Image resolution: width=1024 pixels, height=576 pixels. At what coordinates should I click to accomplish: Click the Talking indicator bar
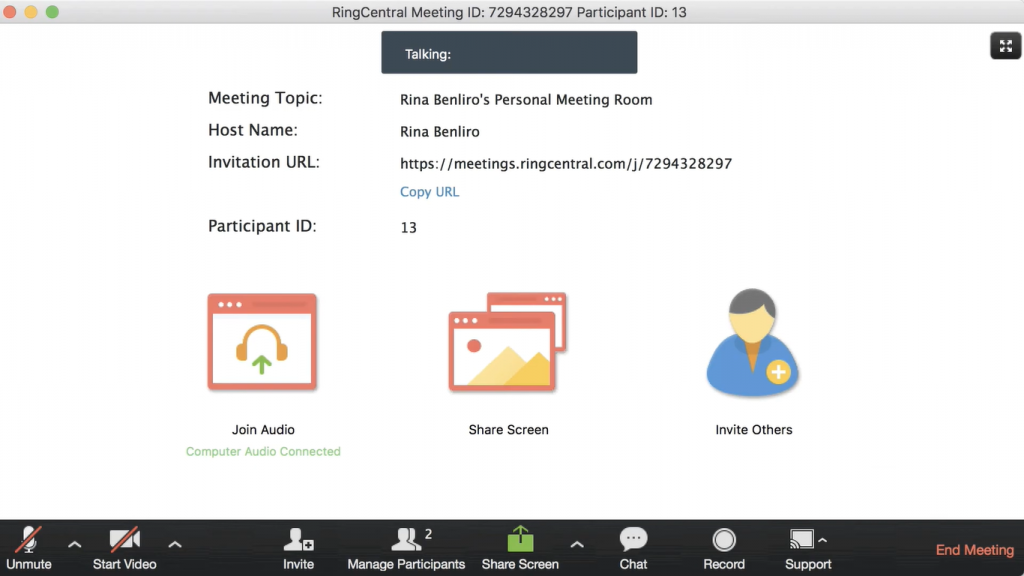pos(509,52)
